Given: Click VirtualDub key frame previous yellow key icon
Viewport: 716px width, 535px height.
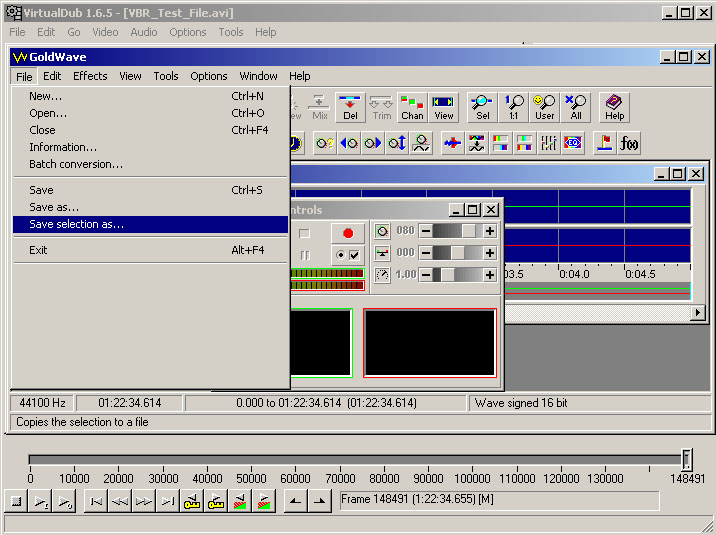Looking at the screenshot, I should [192, 501].
